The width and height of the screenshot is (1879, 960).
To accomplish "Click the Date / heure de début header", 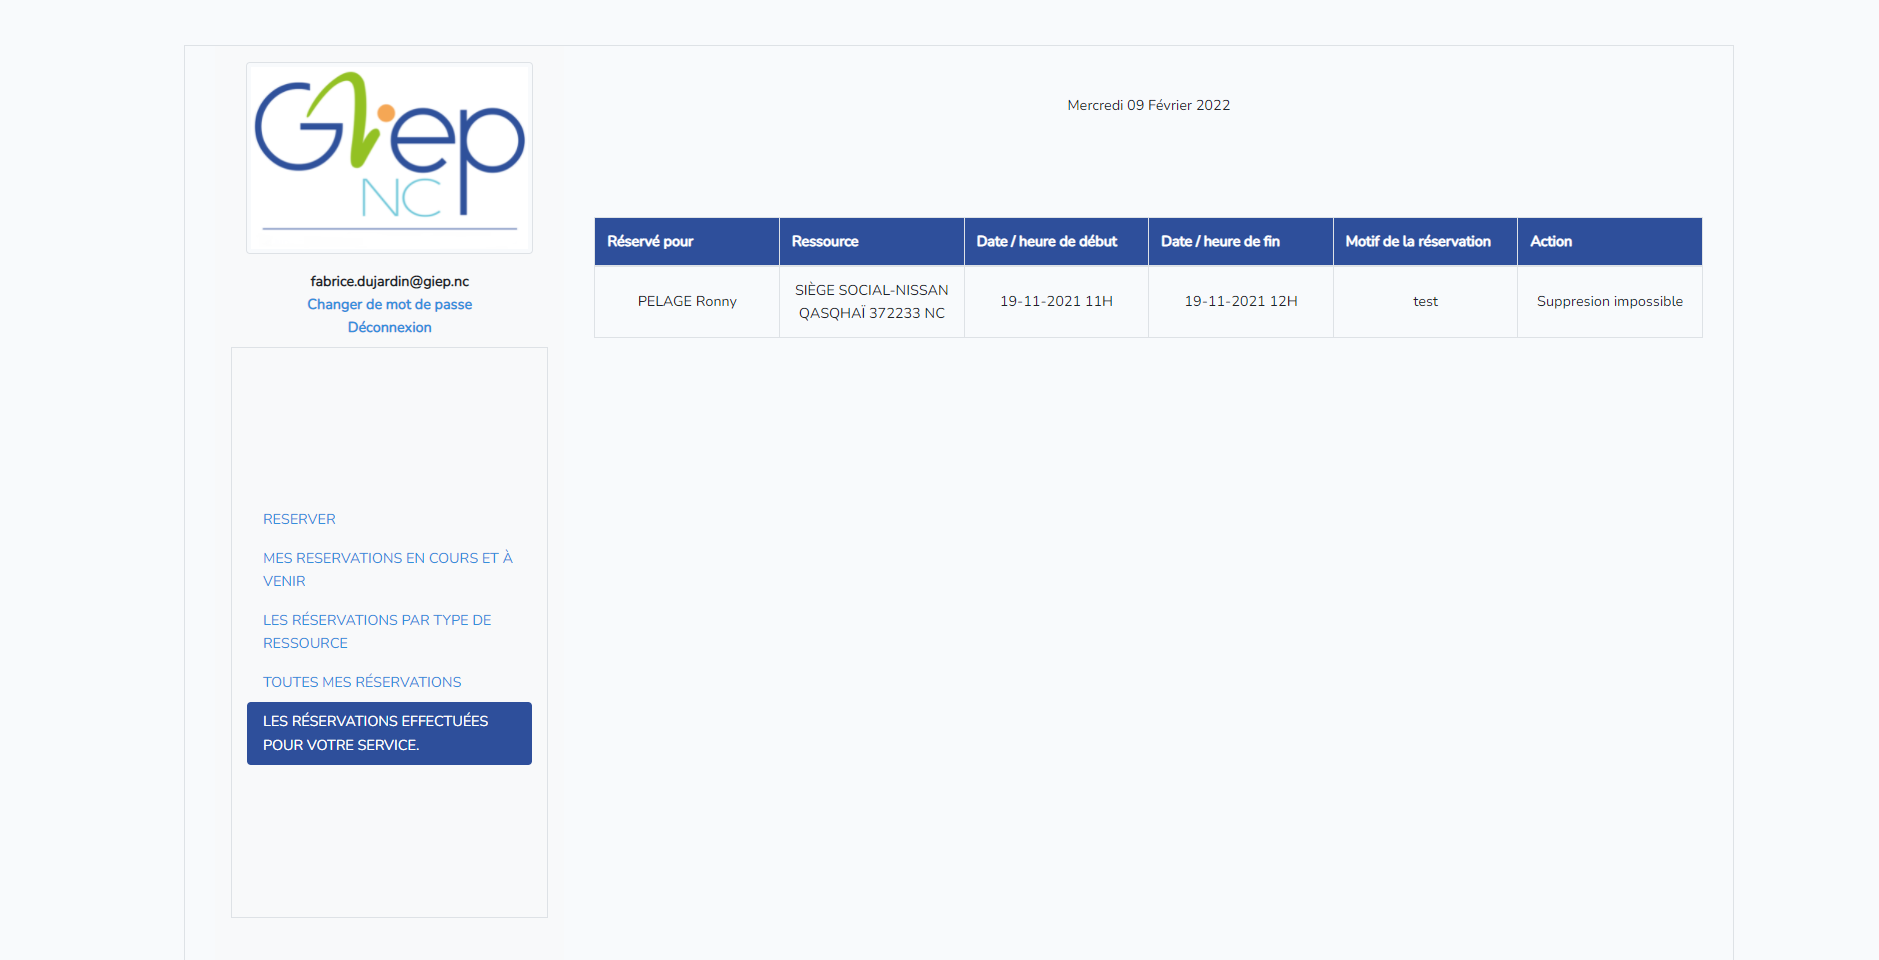I will pyautogui.click(x=1056, y=241).
